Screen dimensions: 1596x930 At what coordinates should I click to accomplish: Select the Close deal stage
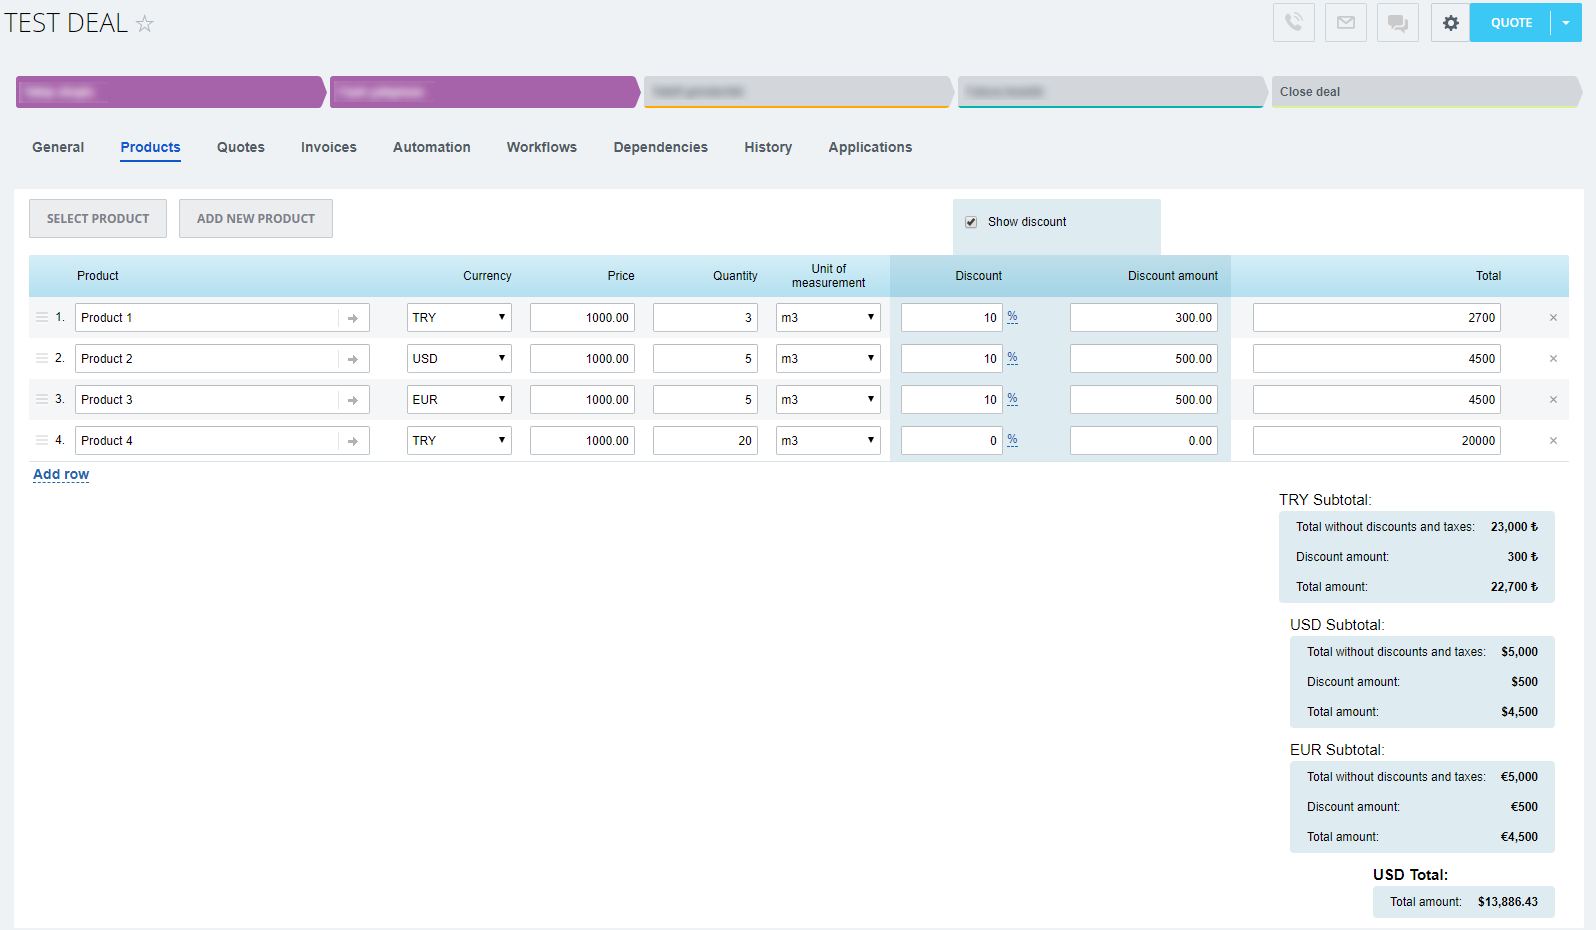click(x=1427, y=92)
